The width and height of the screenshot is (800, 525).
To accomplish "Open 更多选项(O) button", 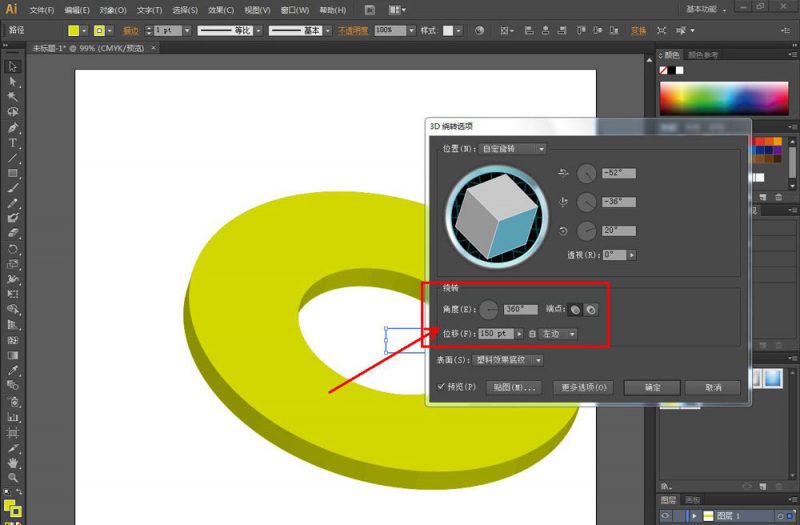I will (x=584, y=388).
